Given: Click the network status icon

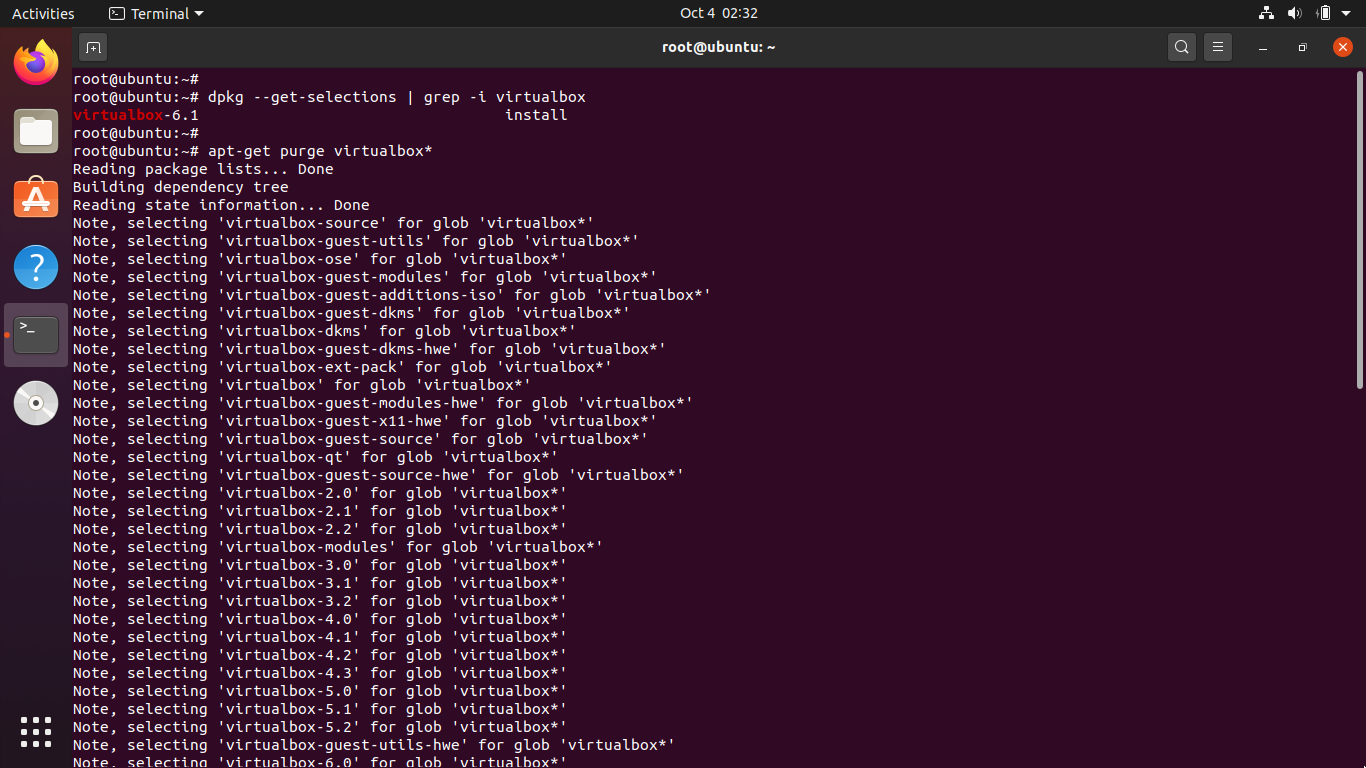Looking at the screenshot, I should pyautogui.click(x=1266, y=13).
